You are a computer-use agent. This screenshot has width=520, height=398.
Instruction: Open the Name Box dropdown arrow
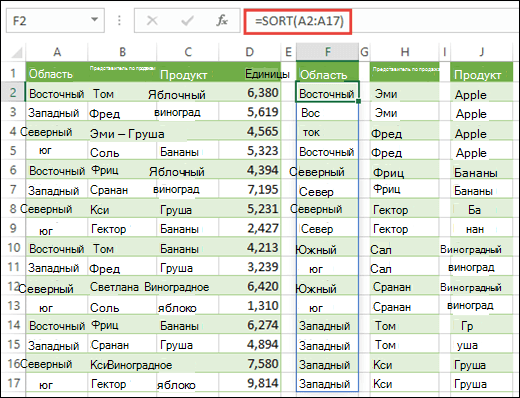tap(95, 20)
